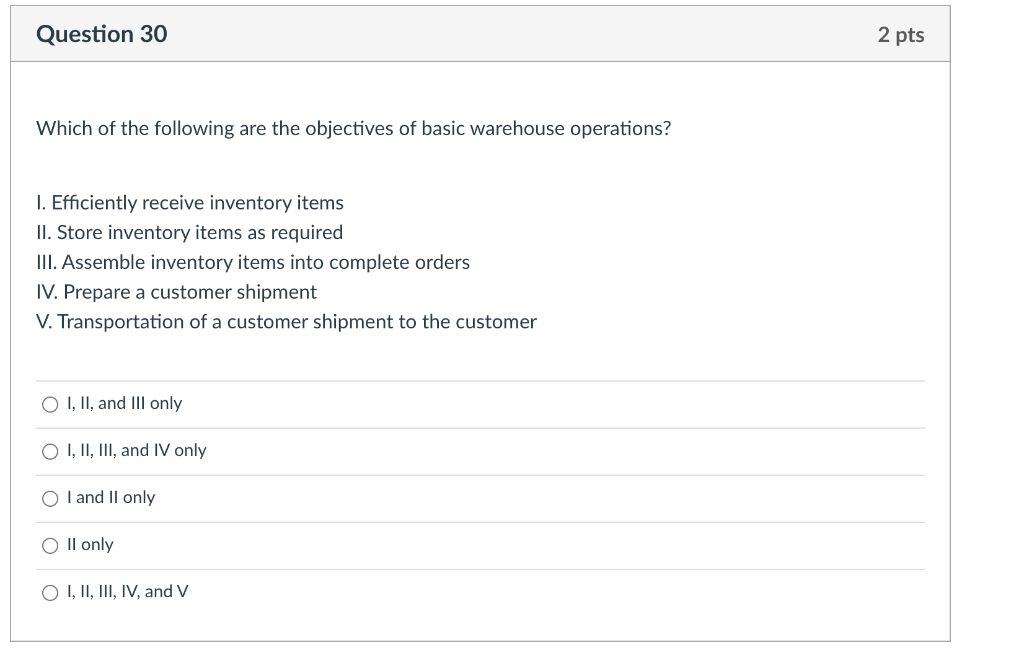
Task: Click the "Question 30" heading
Action: tap(102, 35)
